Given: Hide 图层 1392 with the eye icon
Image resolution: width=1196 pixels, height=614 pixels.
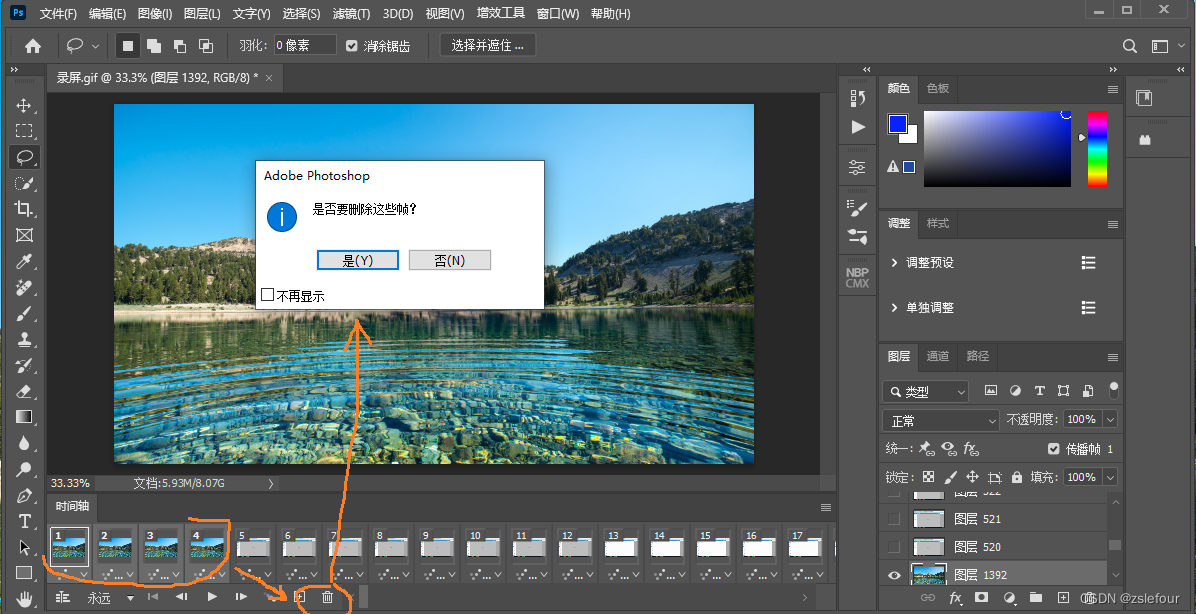Looking at the screenshot, I should pyautogui.click(x=894, y=575).
